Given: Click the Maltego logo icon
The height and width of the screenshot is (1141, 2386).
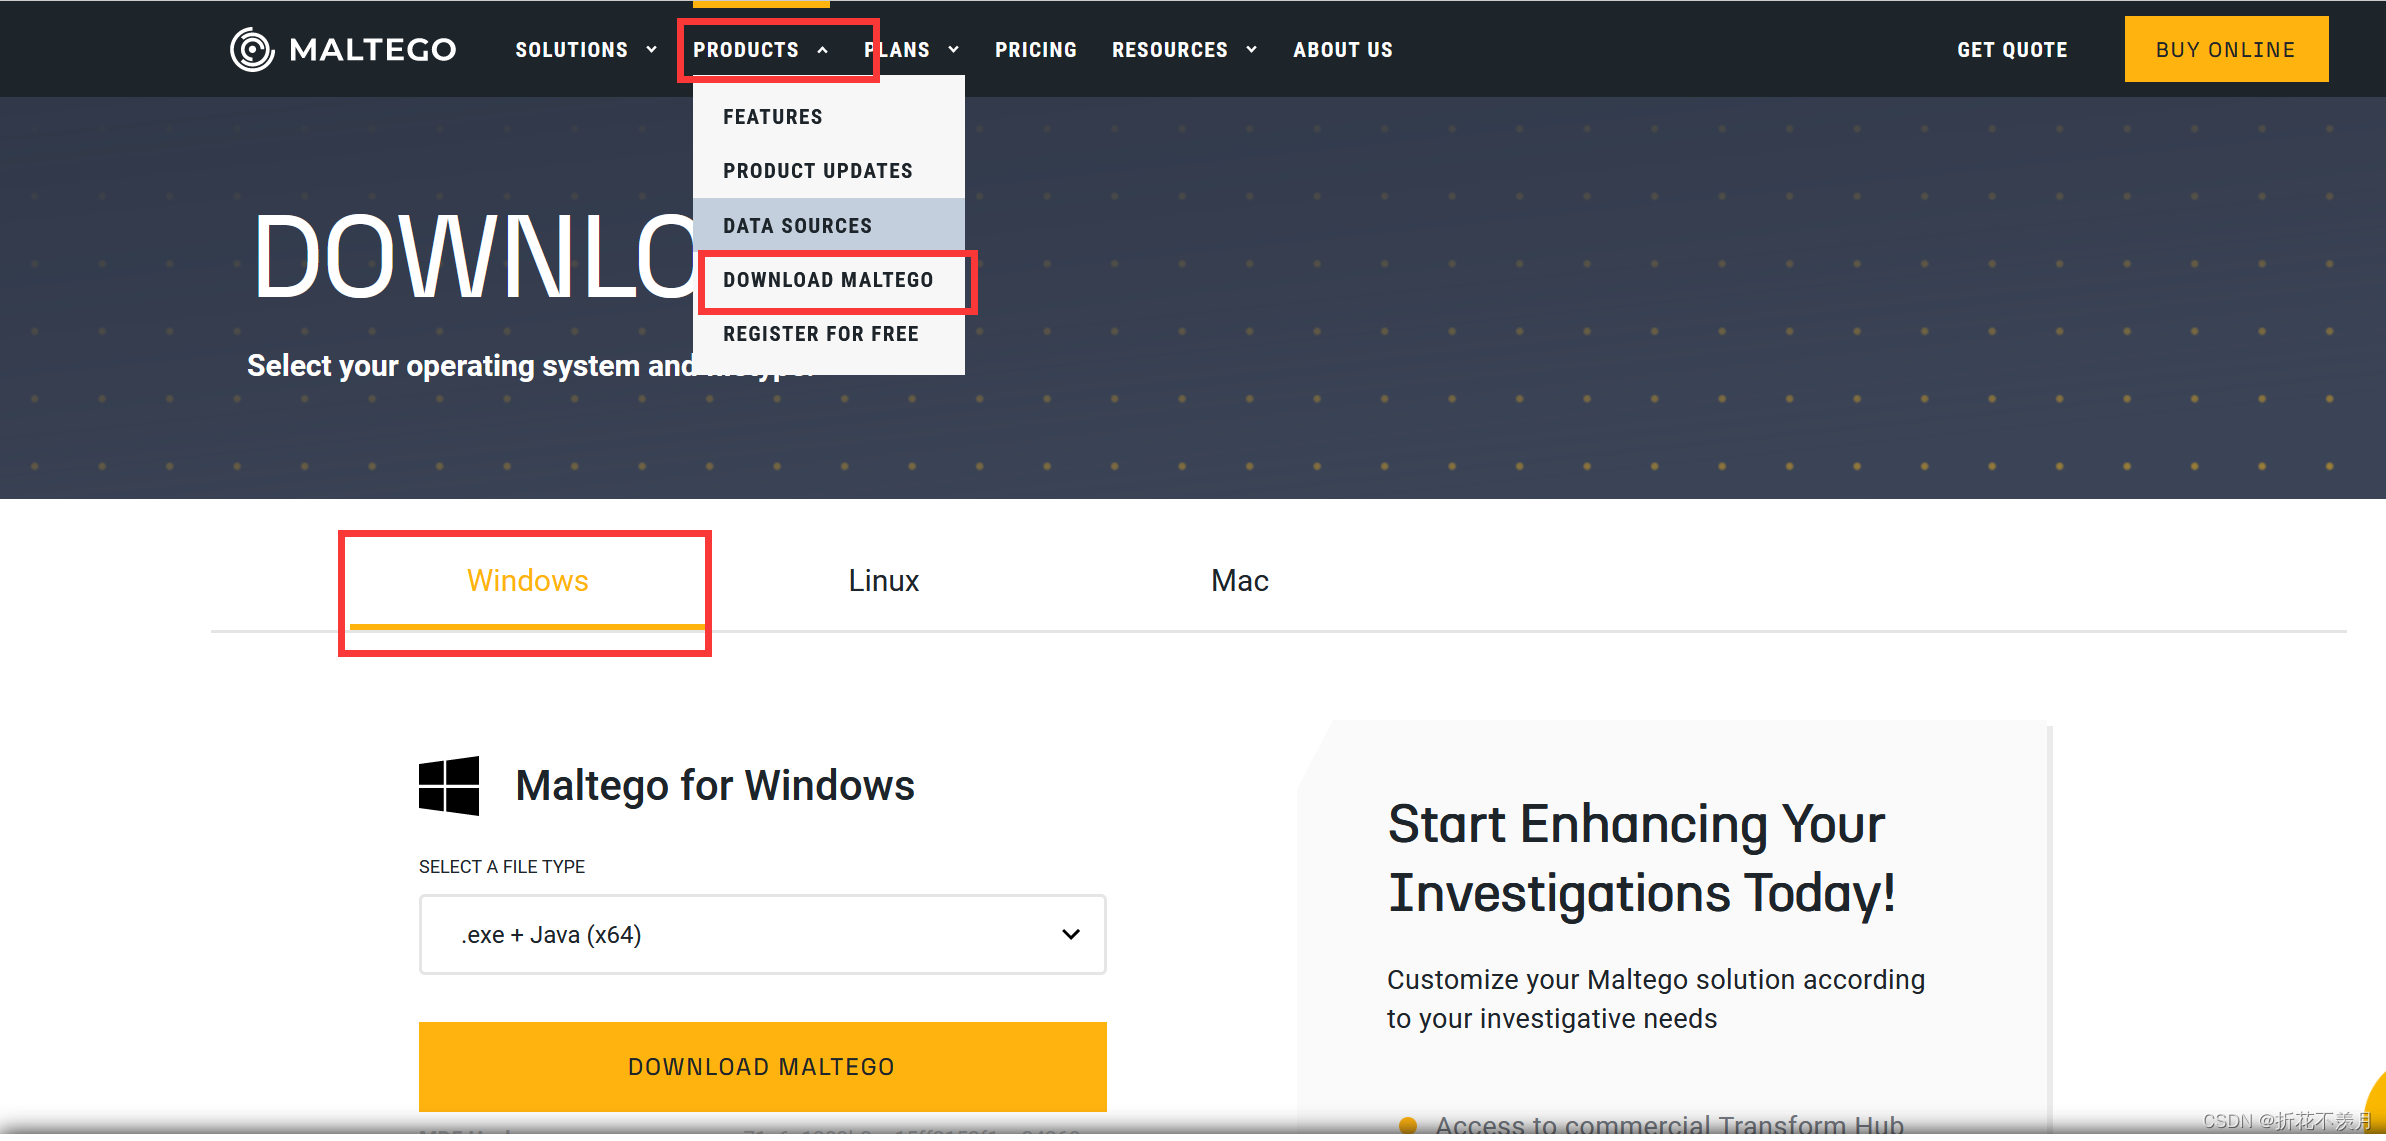Looking at the screenshot, I should pyautogui.click(x=252, y=49).
